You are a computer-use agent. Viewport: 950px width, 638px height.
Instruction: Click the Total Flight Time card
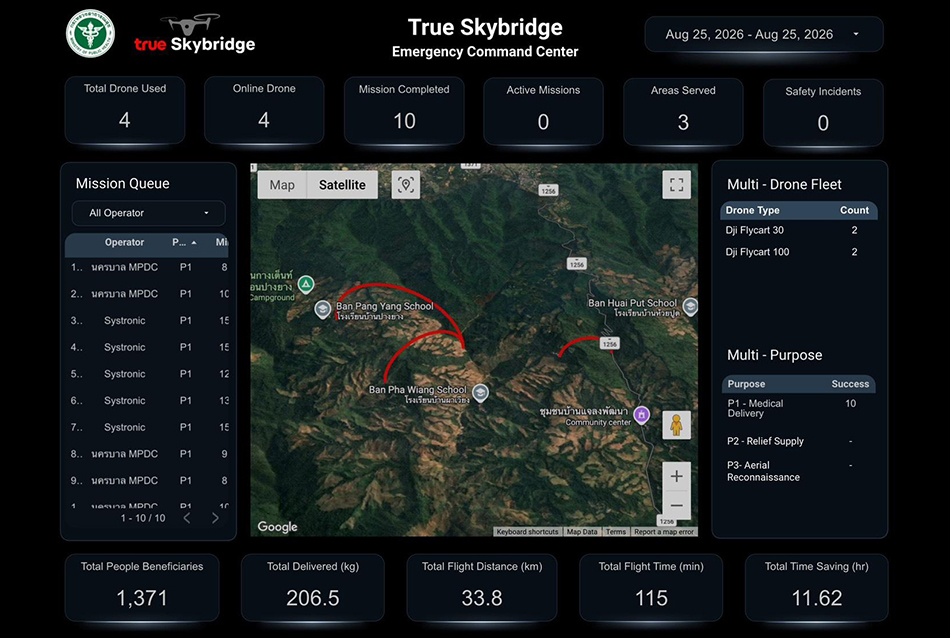pos(651,587)
